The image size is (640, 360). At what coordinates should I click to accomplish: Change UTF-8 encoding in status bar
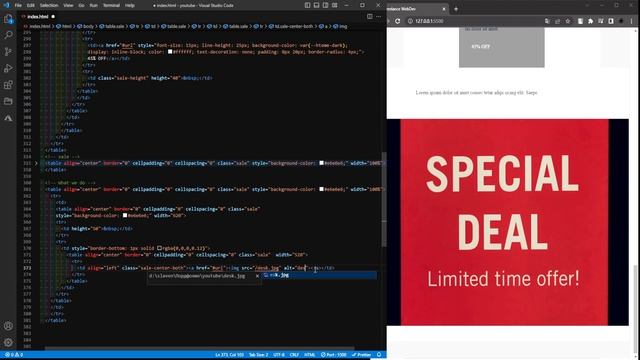click(x=279, y=355)
